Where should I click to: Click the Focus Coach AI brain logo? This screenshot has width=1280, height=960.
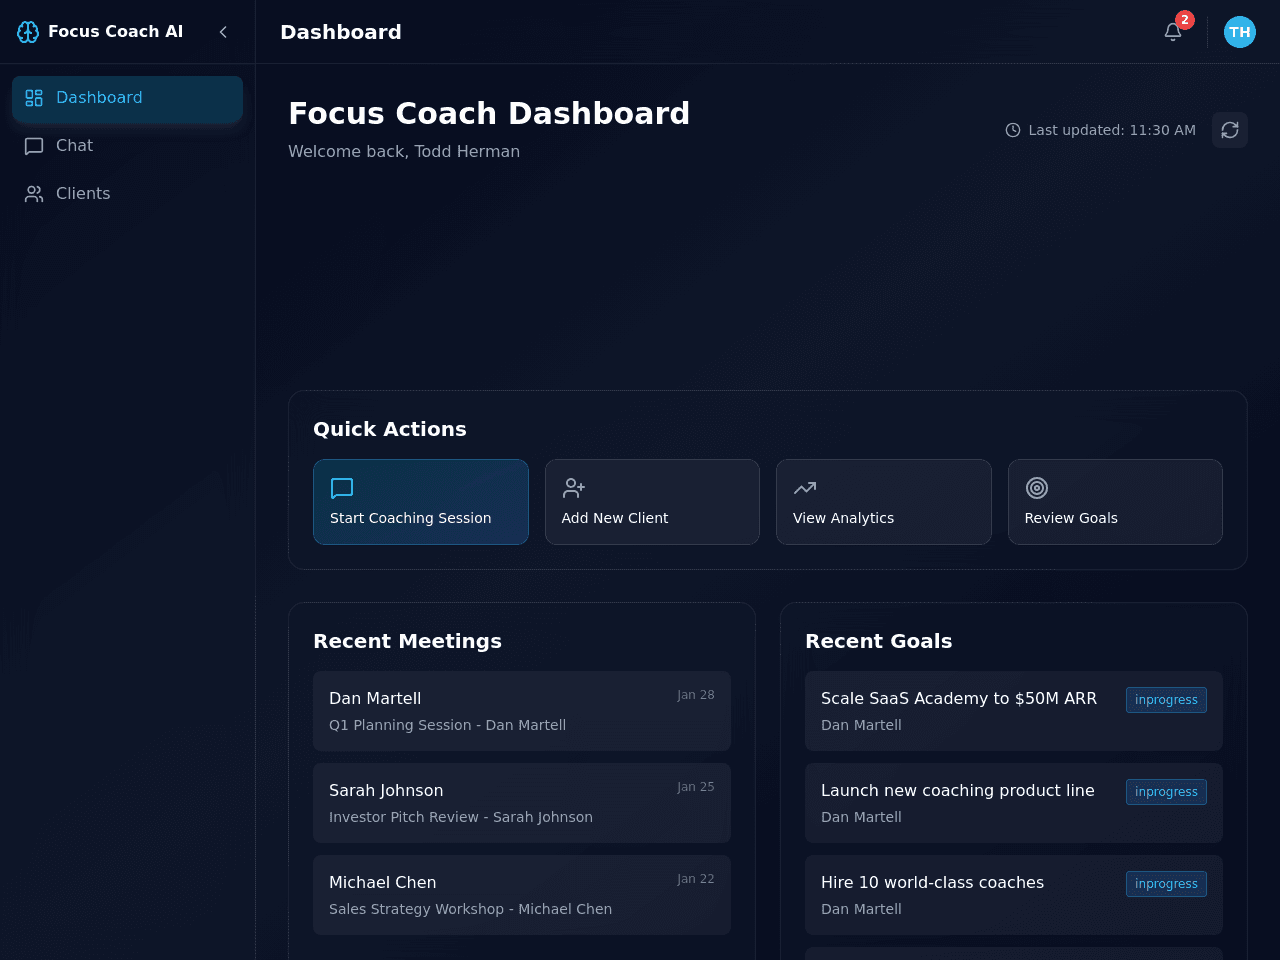pos(28,32)
